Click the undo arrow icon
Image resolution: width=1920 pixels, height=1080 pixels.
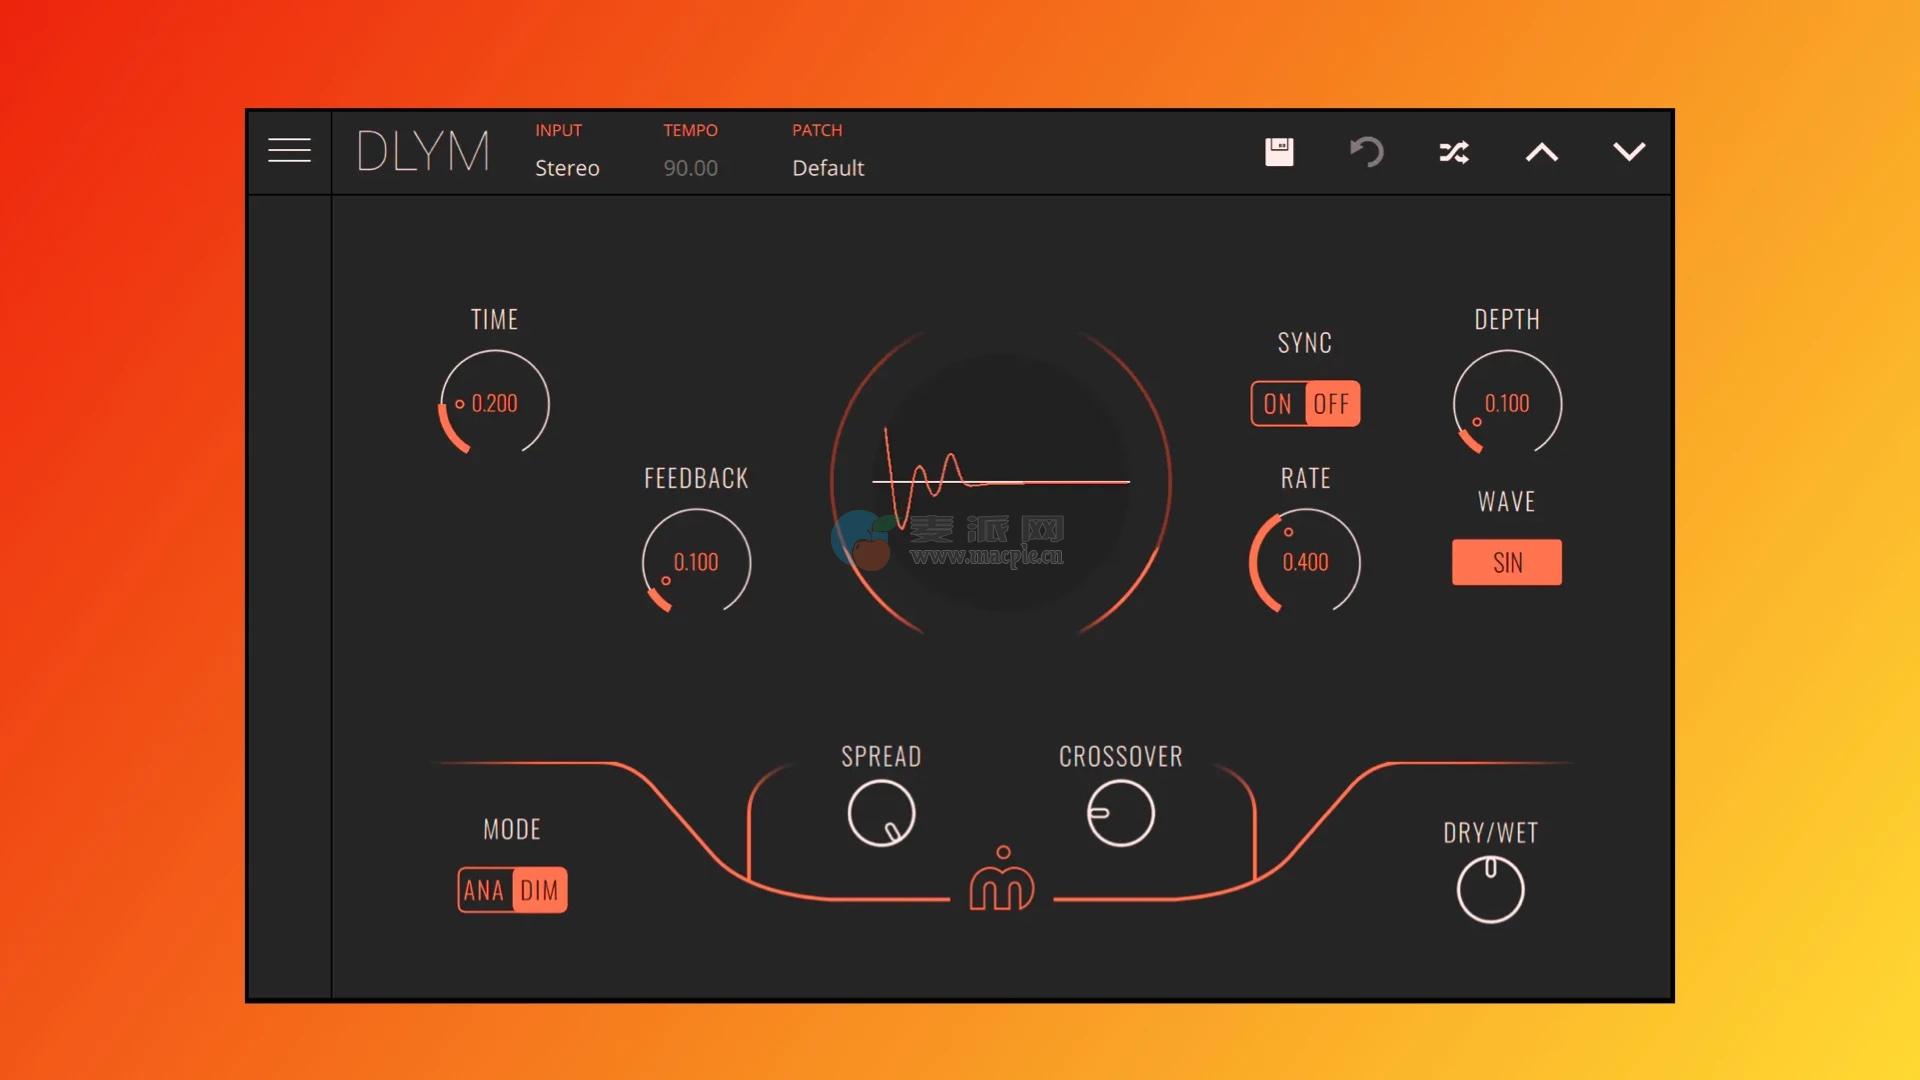pos(1366,152)
